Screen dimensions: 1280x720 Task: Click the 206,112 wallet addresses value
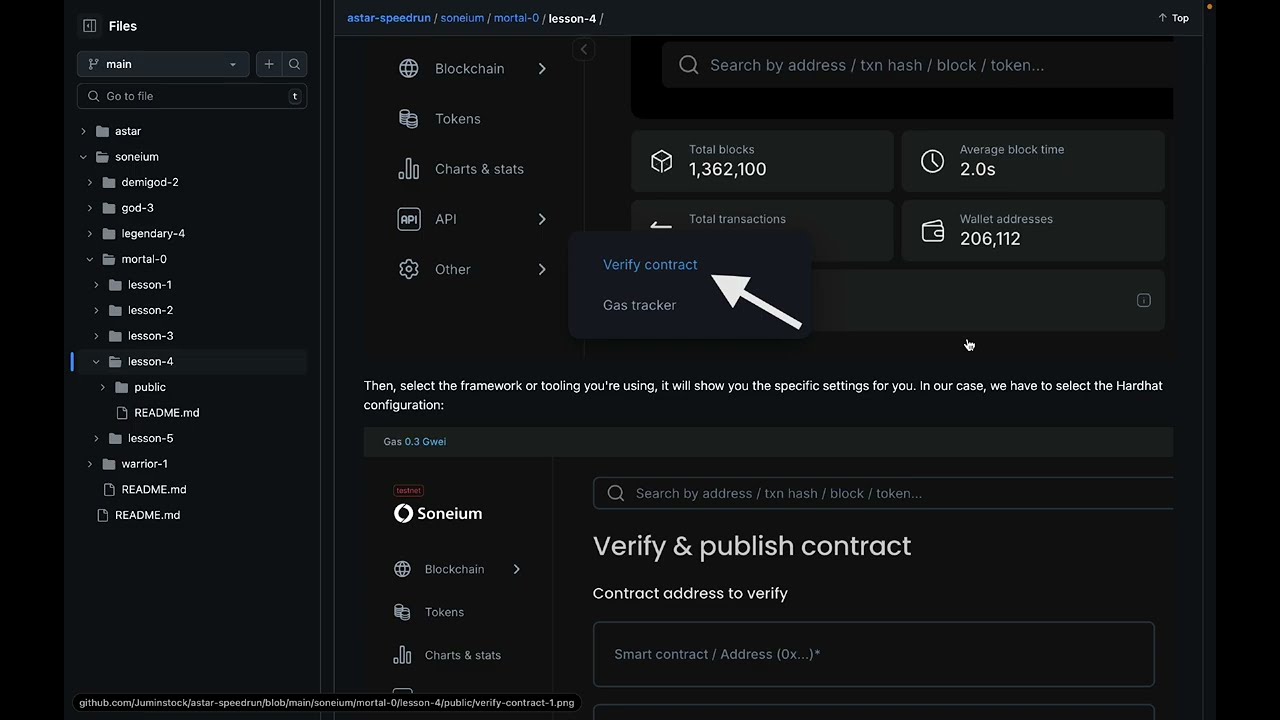point(990,239)
